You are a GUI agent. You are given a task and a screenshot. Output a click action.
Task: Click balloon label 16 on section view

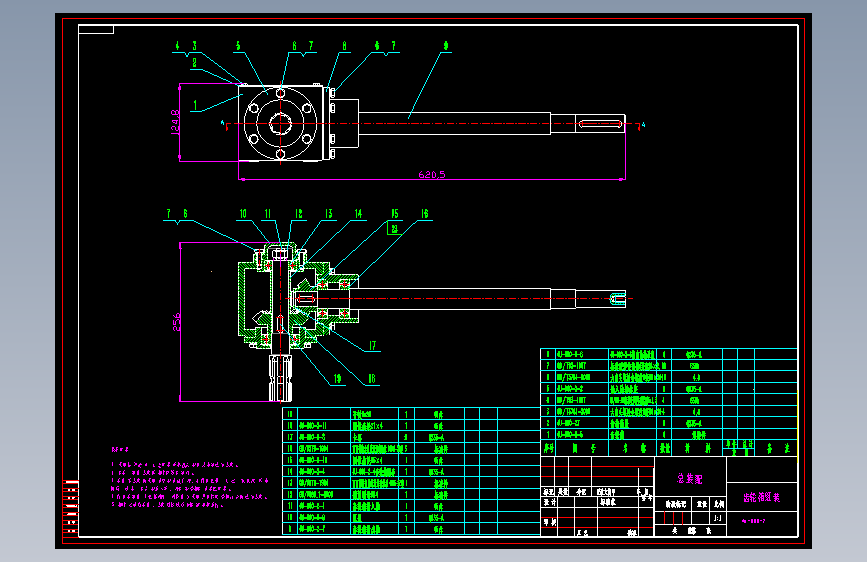pos(424,214)
